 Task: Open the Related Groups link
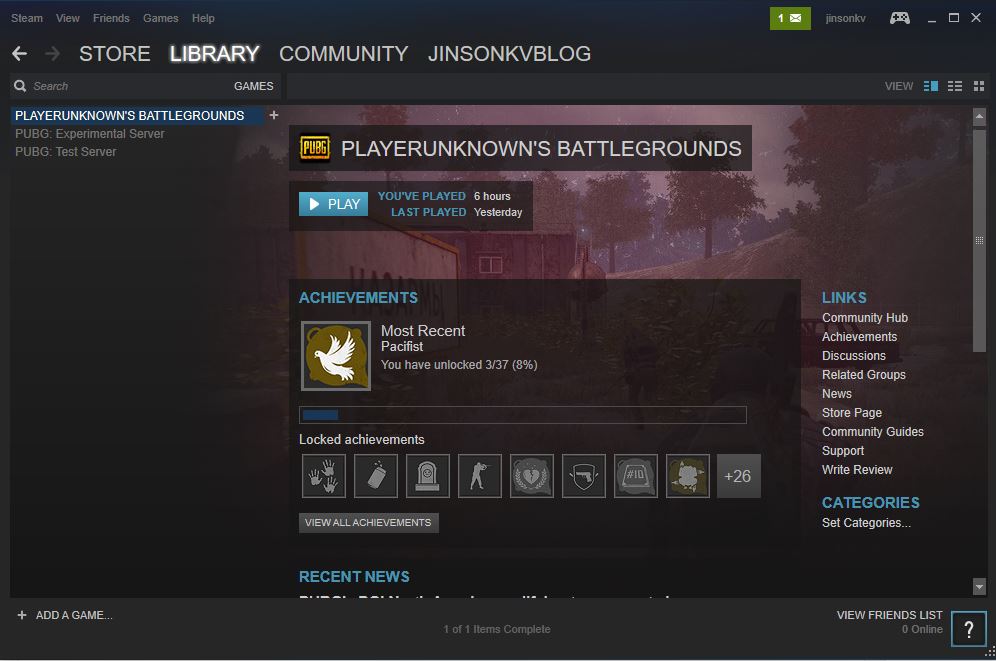(864, 375)
